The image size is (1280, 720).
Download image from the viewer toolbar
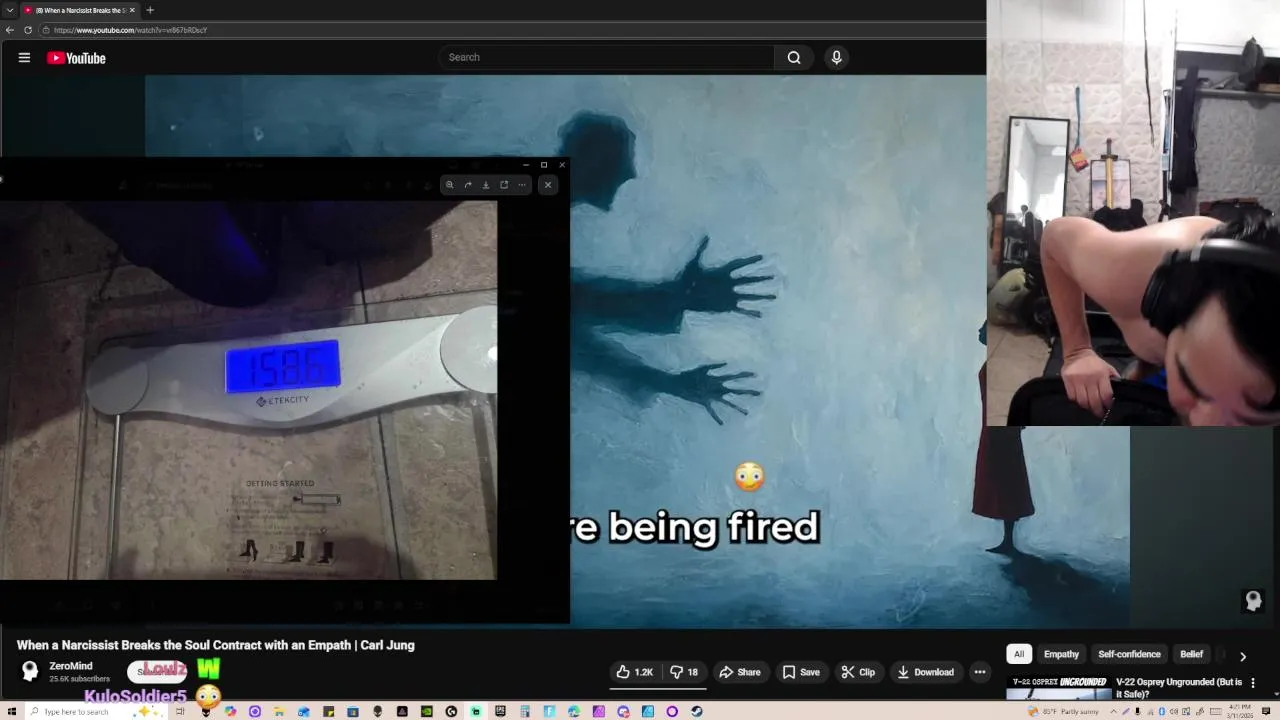coord(486,185)
